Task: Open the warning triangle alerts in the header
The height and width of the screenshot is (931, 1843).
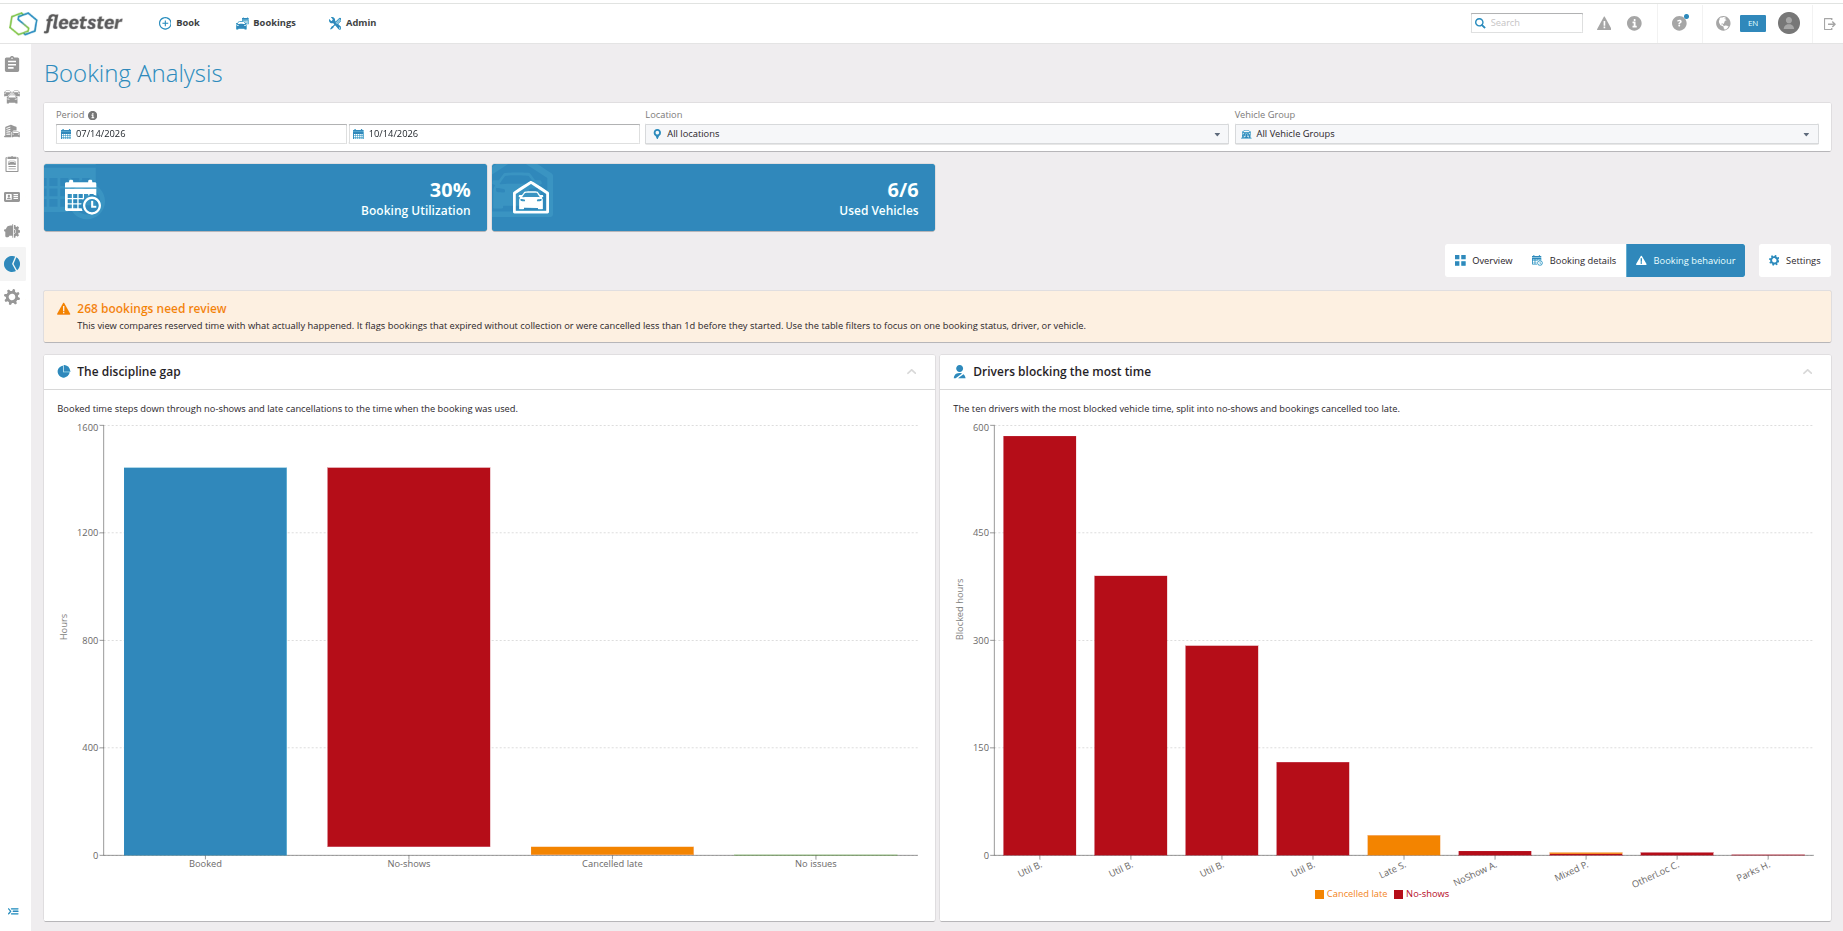Action: click(x=1604, y=23)
